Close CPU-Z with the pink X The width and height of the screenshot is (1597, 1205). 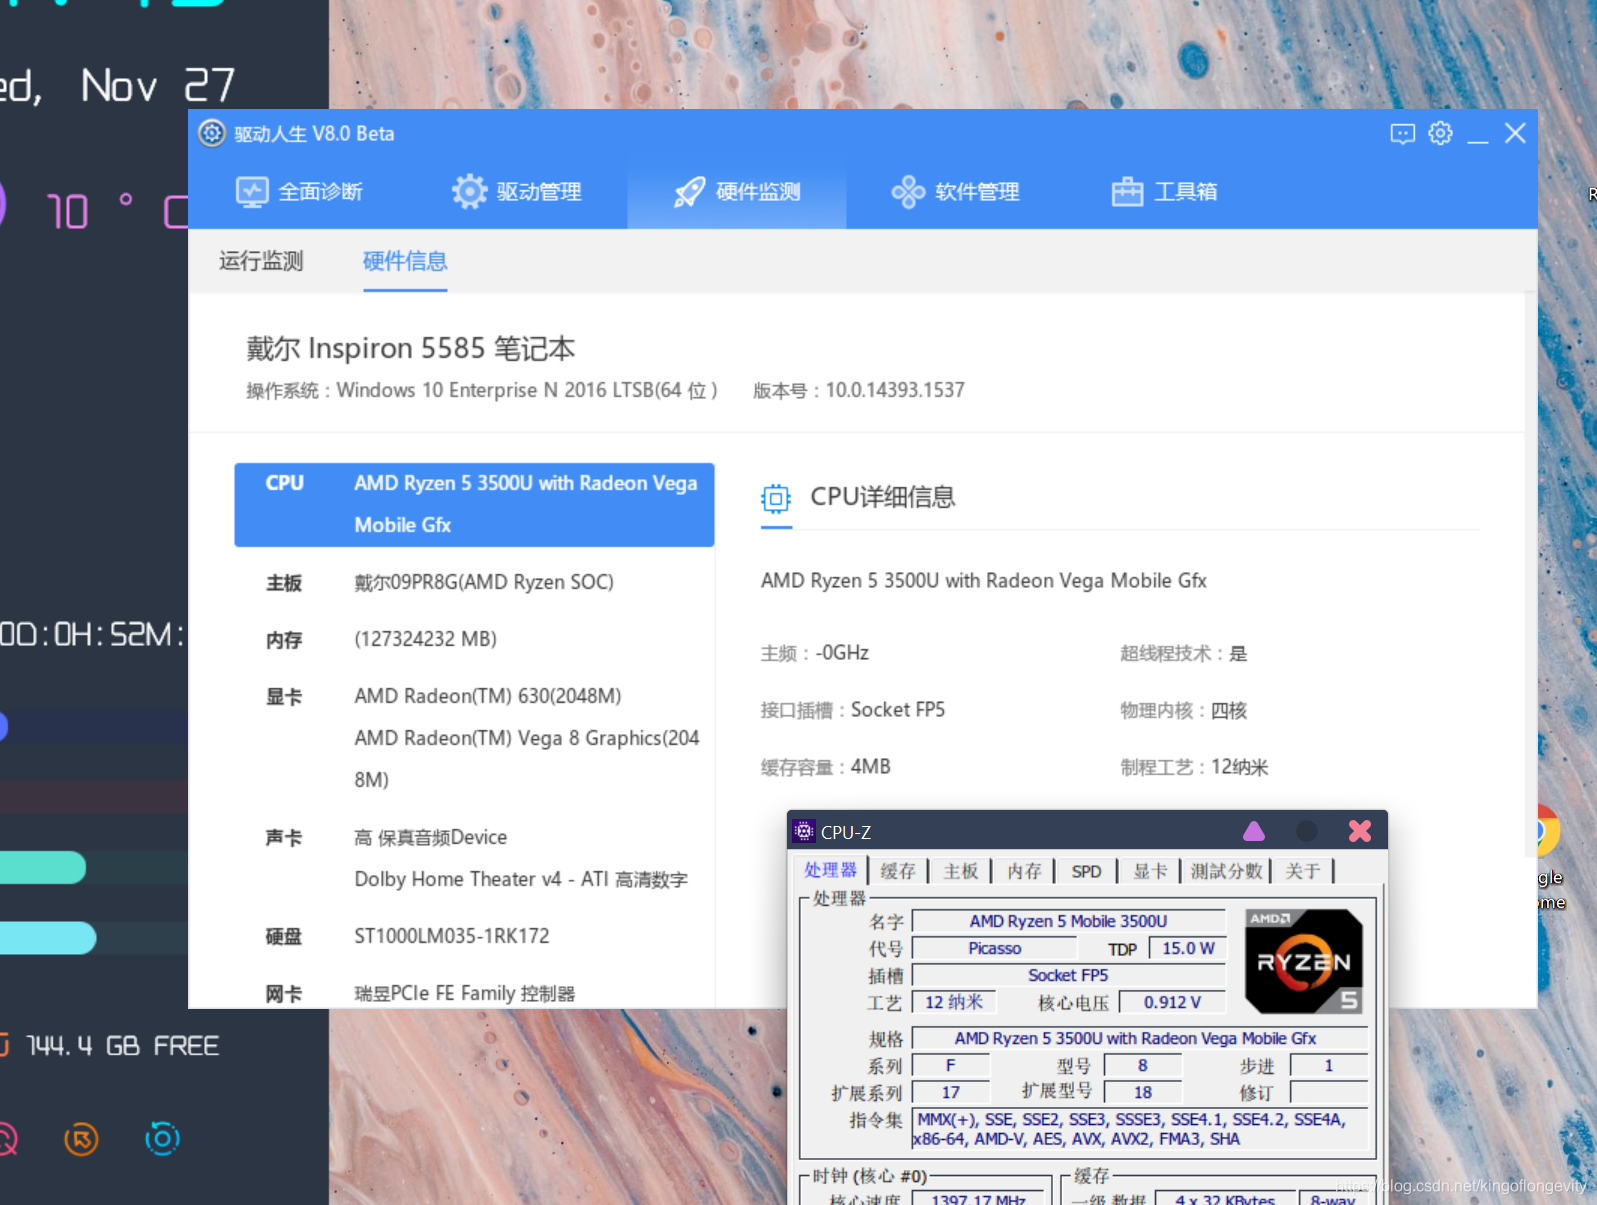[x=1360, y=831]
